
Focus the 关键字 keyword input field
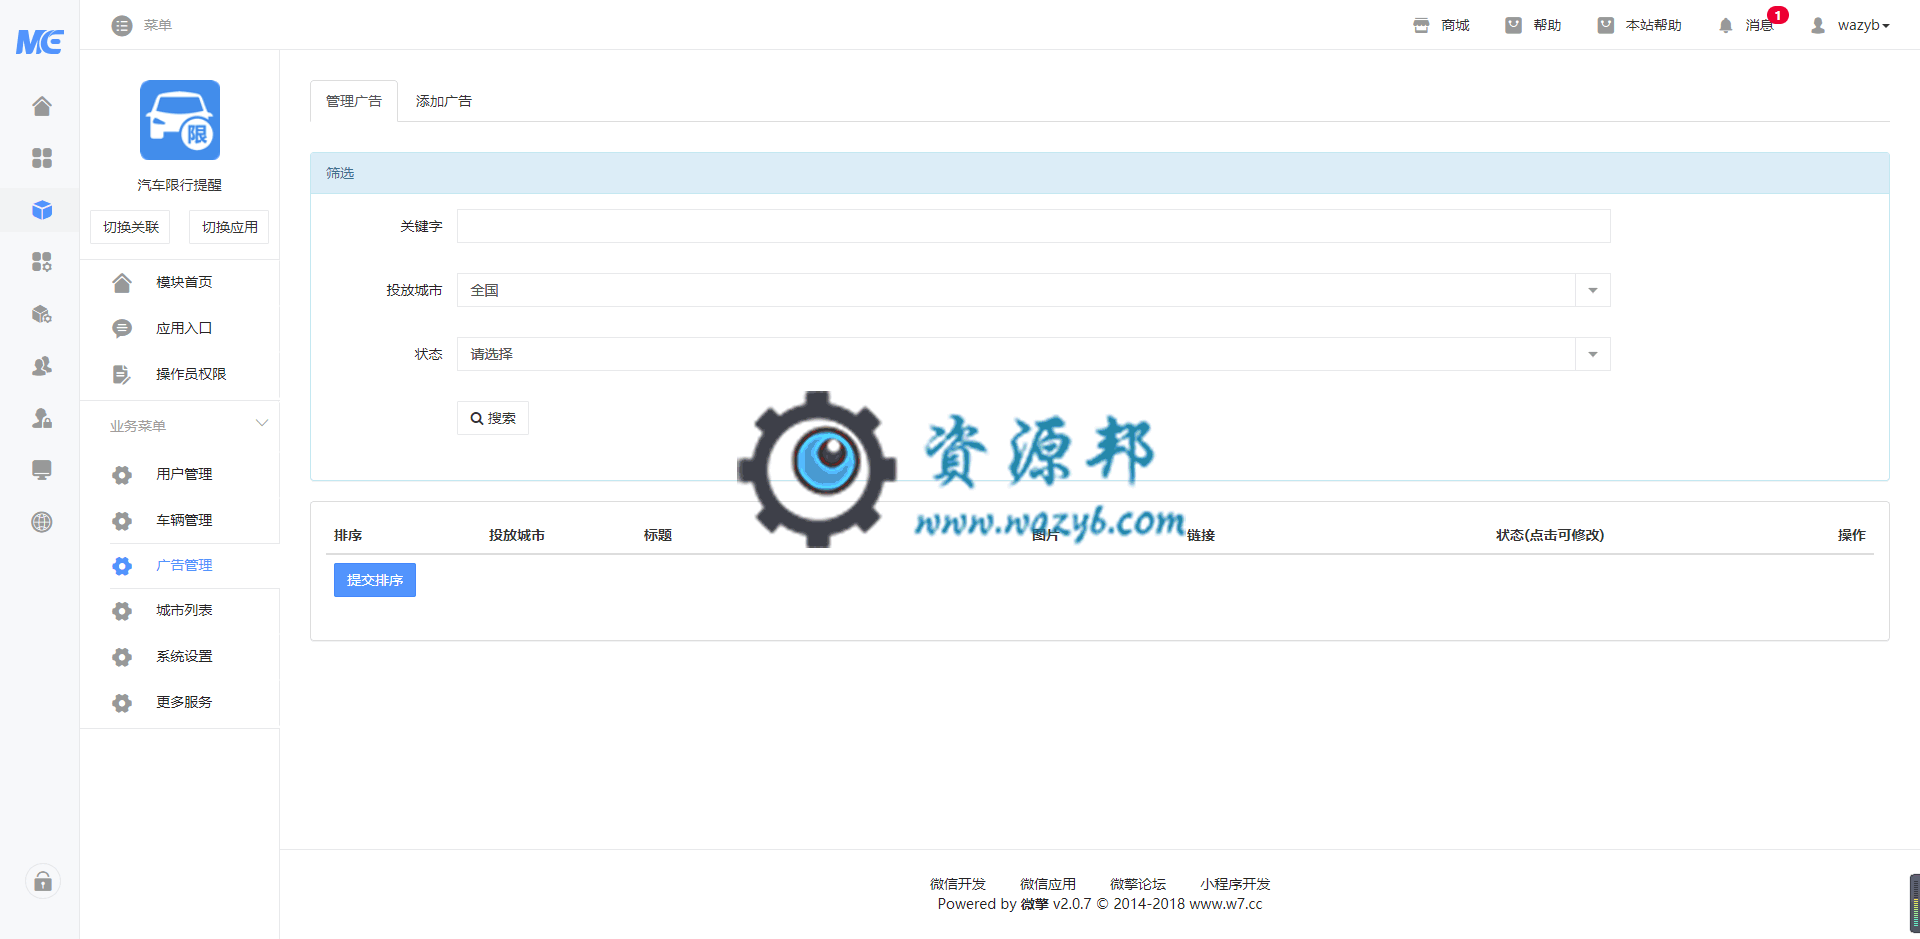(1033, 226)
